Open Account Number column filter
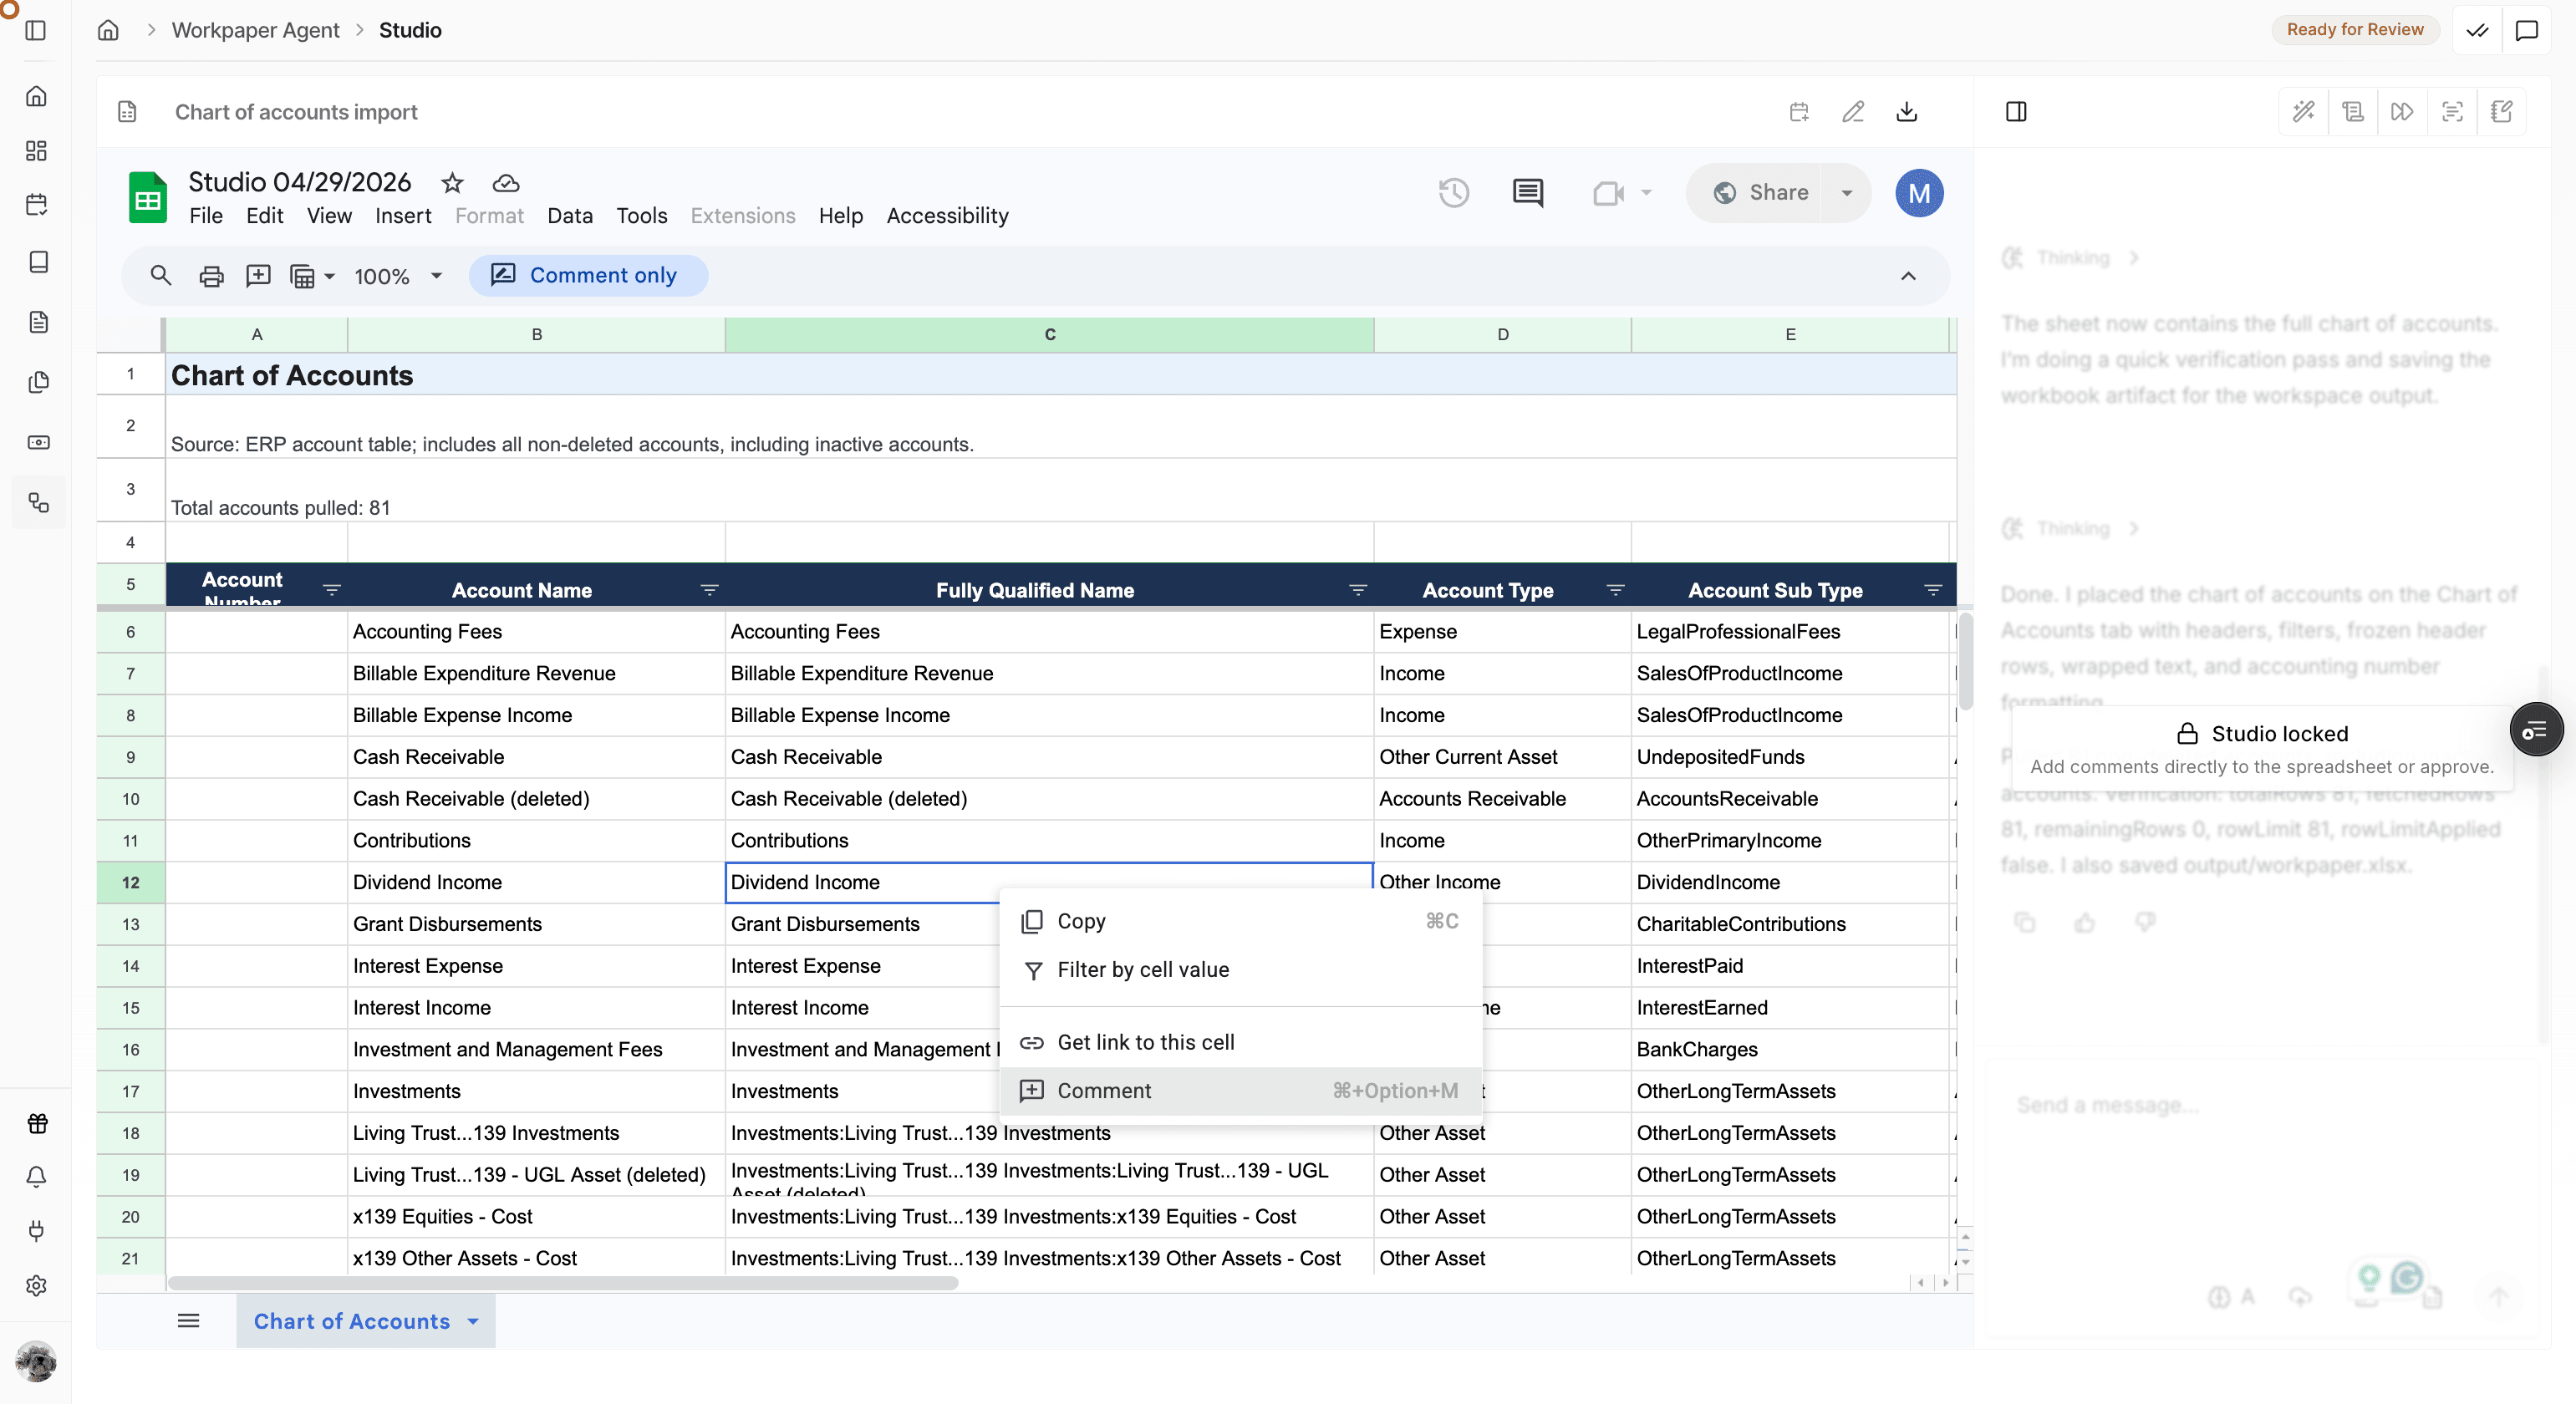Viewport: 2576px width, 1404px height. coord(332,590)
